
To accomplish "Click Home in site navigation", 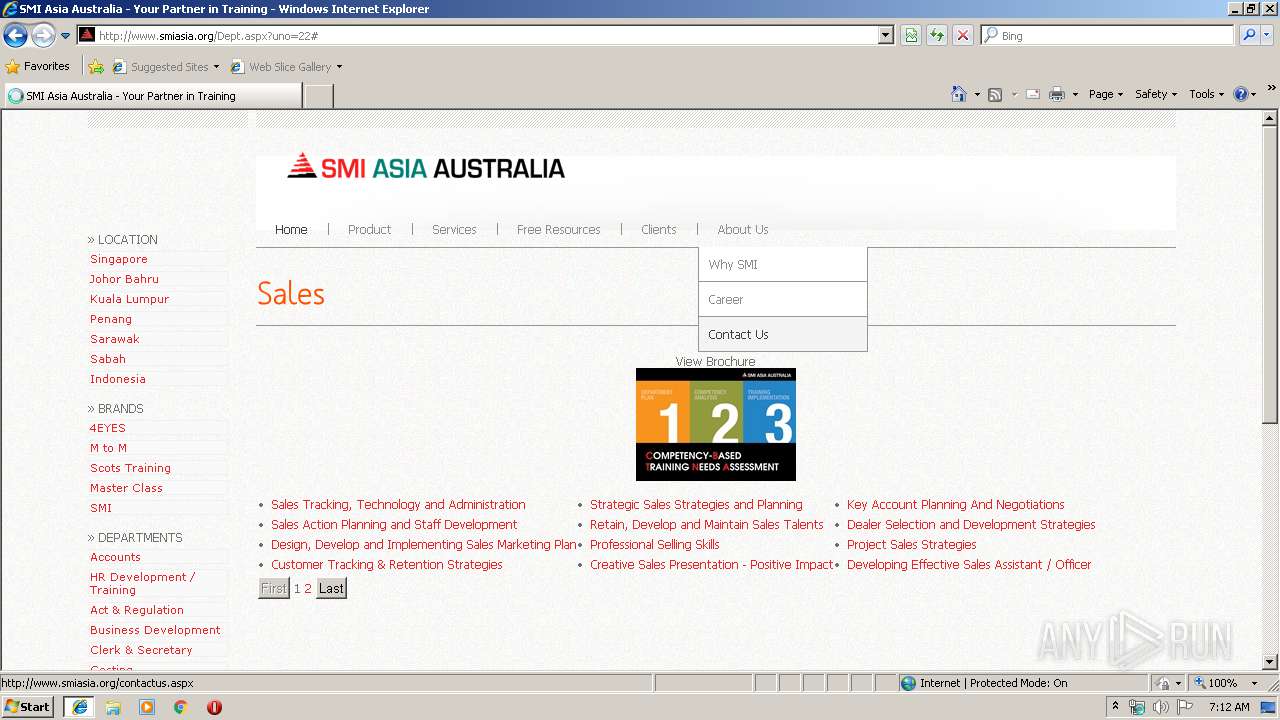I will [291, 229].
